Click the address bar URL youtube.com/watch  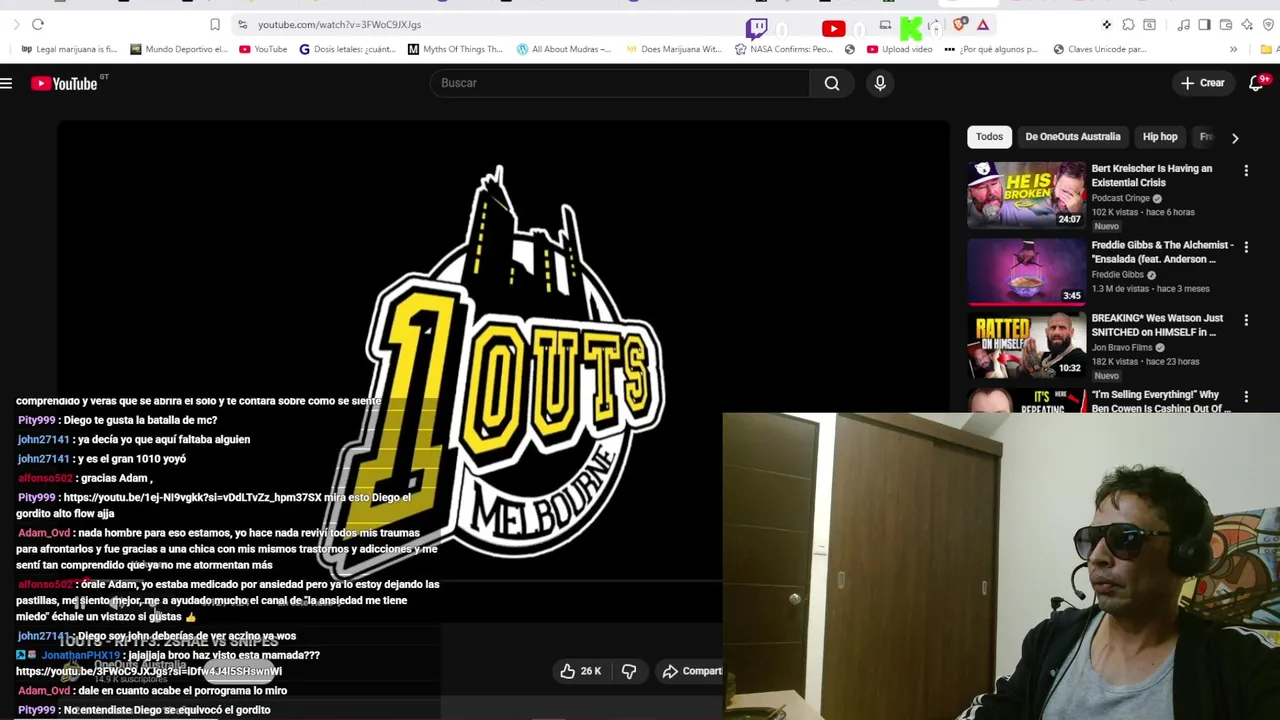click(339, 24)
